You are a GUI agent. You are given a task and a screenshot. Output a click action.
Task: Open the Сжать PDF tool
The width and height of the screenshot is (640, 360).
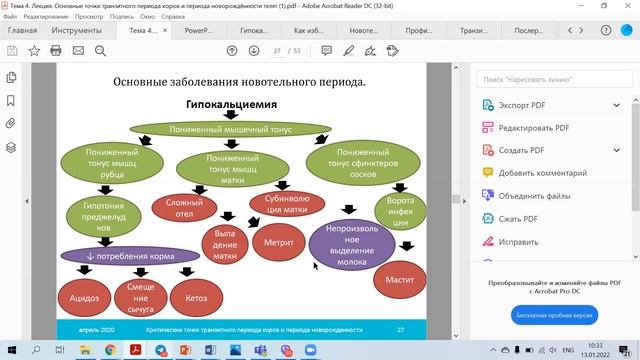click(518, 219)
